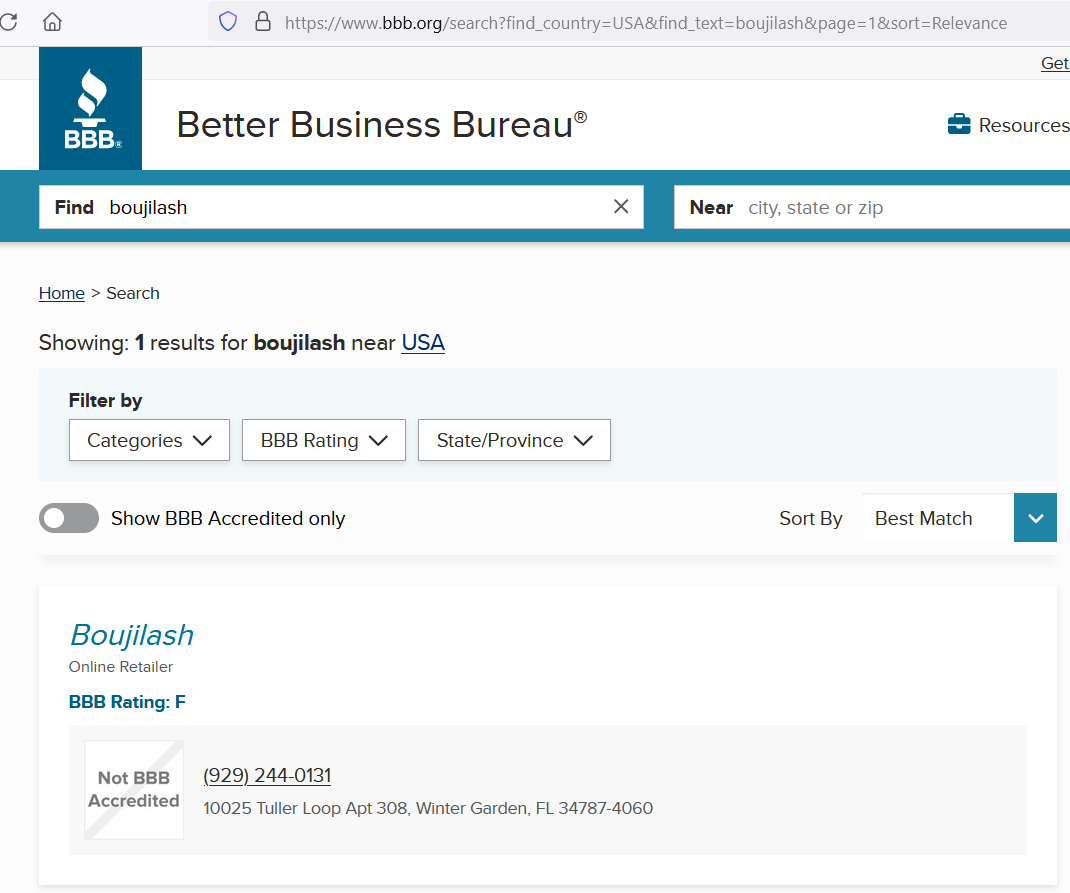Click the Search breadcrumb text
Viewport: 1070px width, 893px height.
(x=133, y=293)
